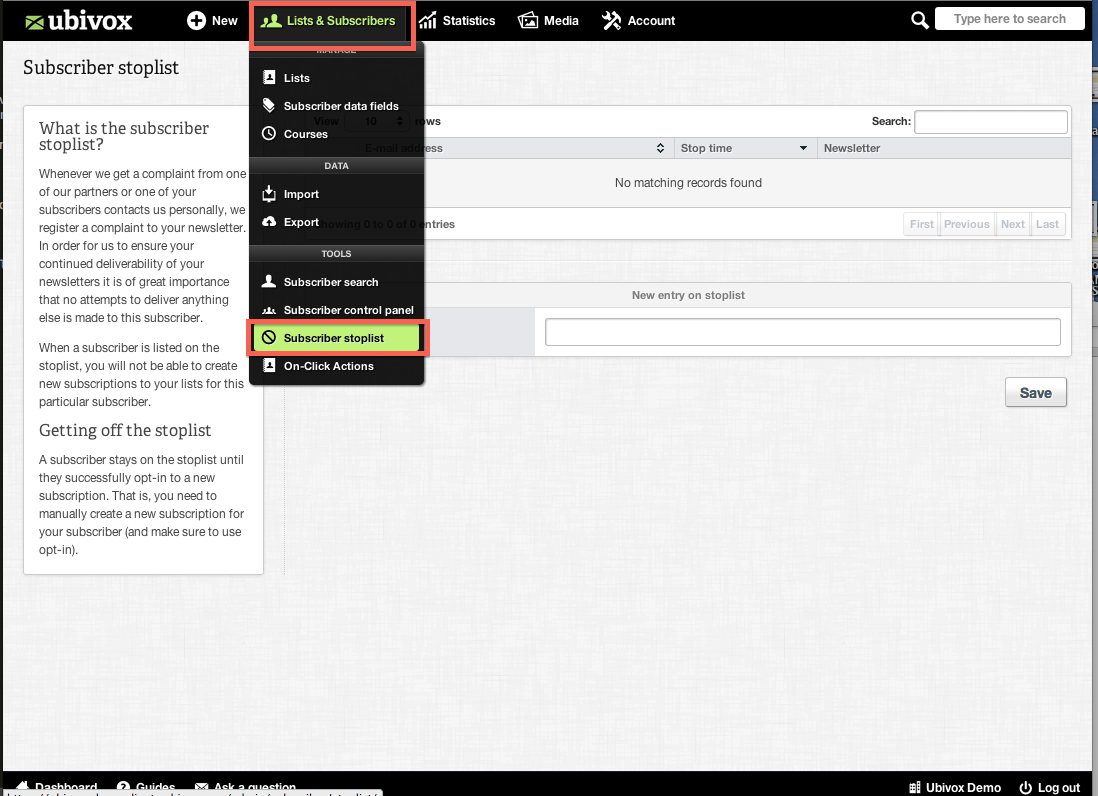Open the New menu
The width and height of the screenshot is (1098, 796).
tap(212, 20)
